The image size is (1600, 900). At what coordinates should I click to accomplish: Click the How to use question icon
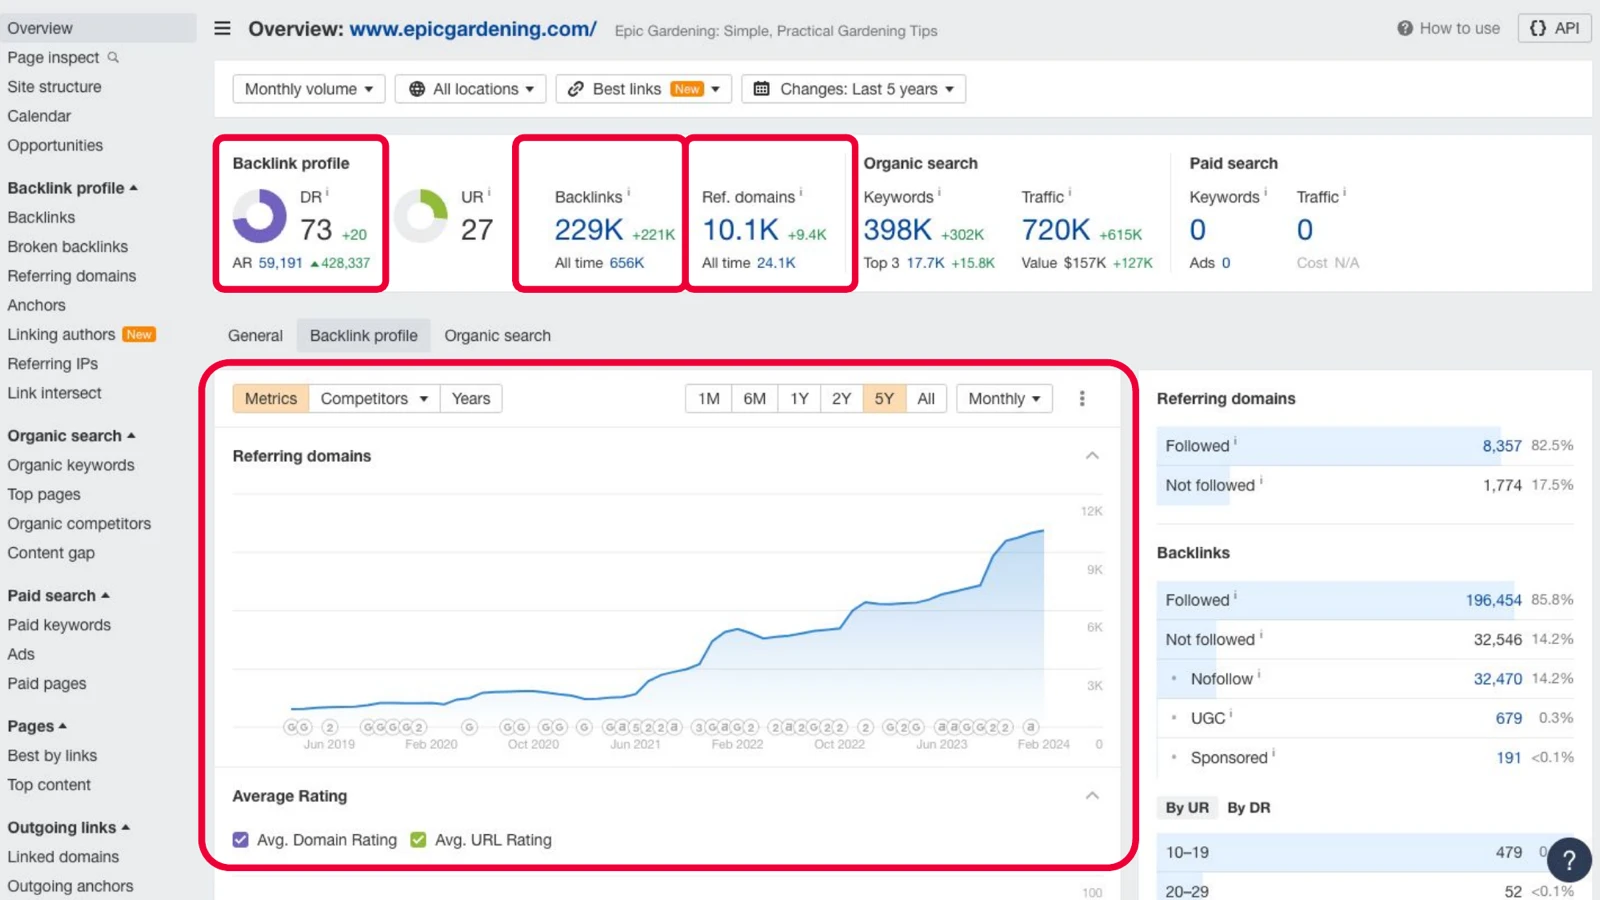pyautogui.click(x=1405, y=28)
